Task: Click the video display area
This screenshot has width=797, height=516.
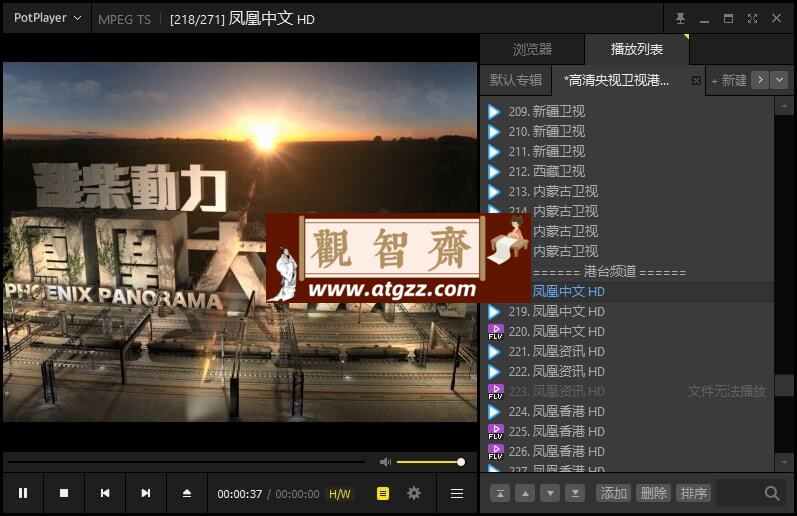Action: (x=240, y=241)
